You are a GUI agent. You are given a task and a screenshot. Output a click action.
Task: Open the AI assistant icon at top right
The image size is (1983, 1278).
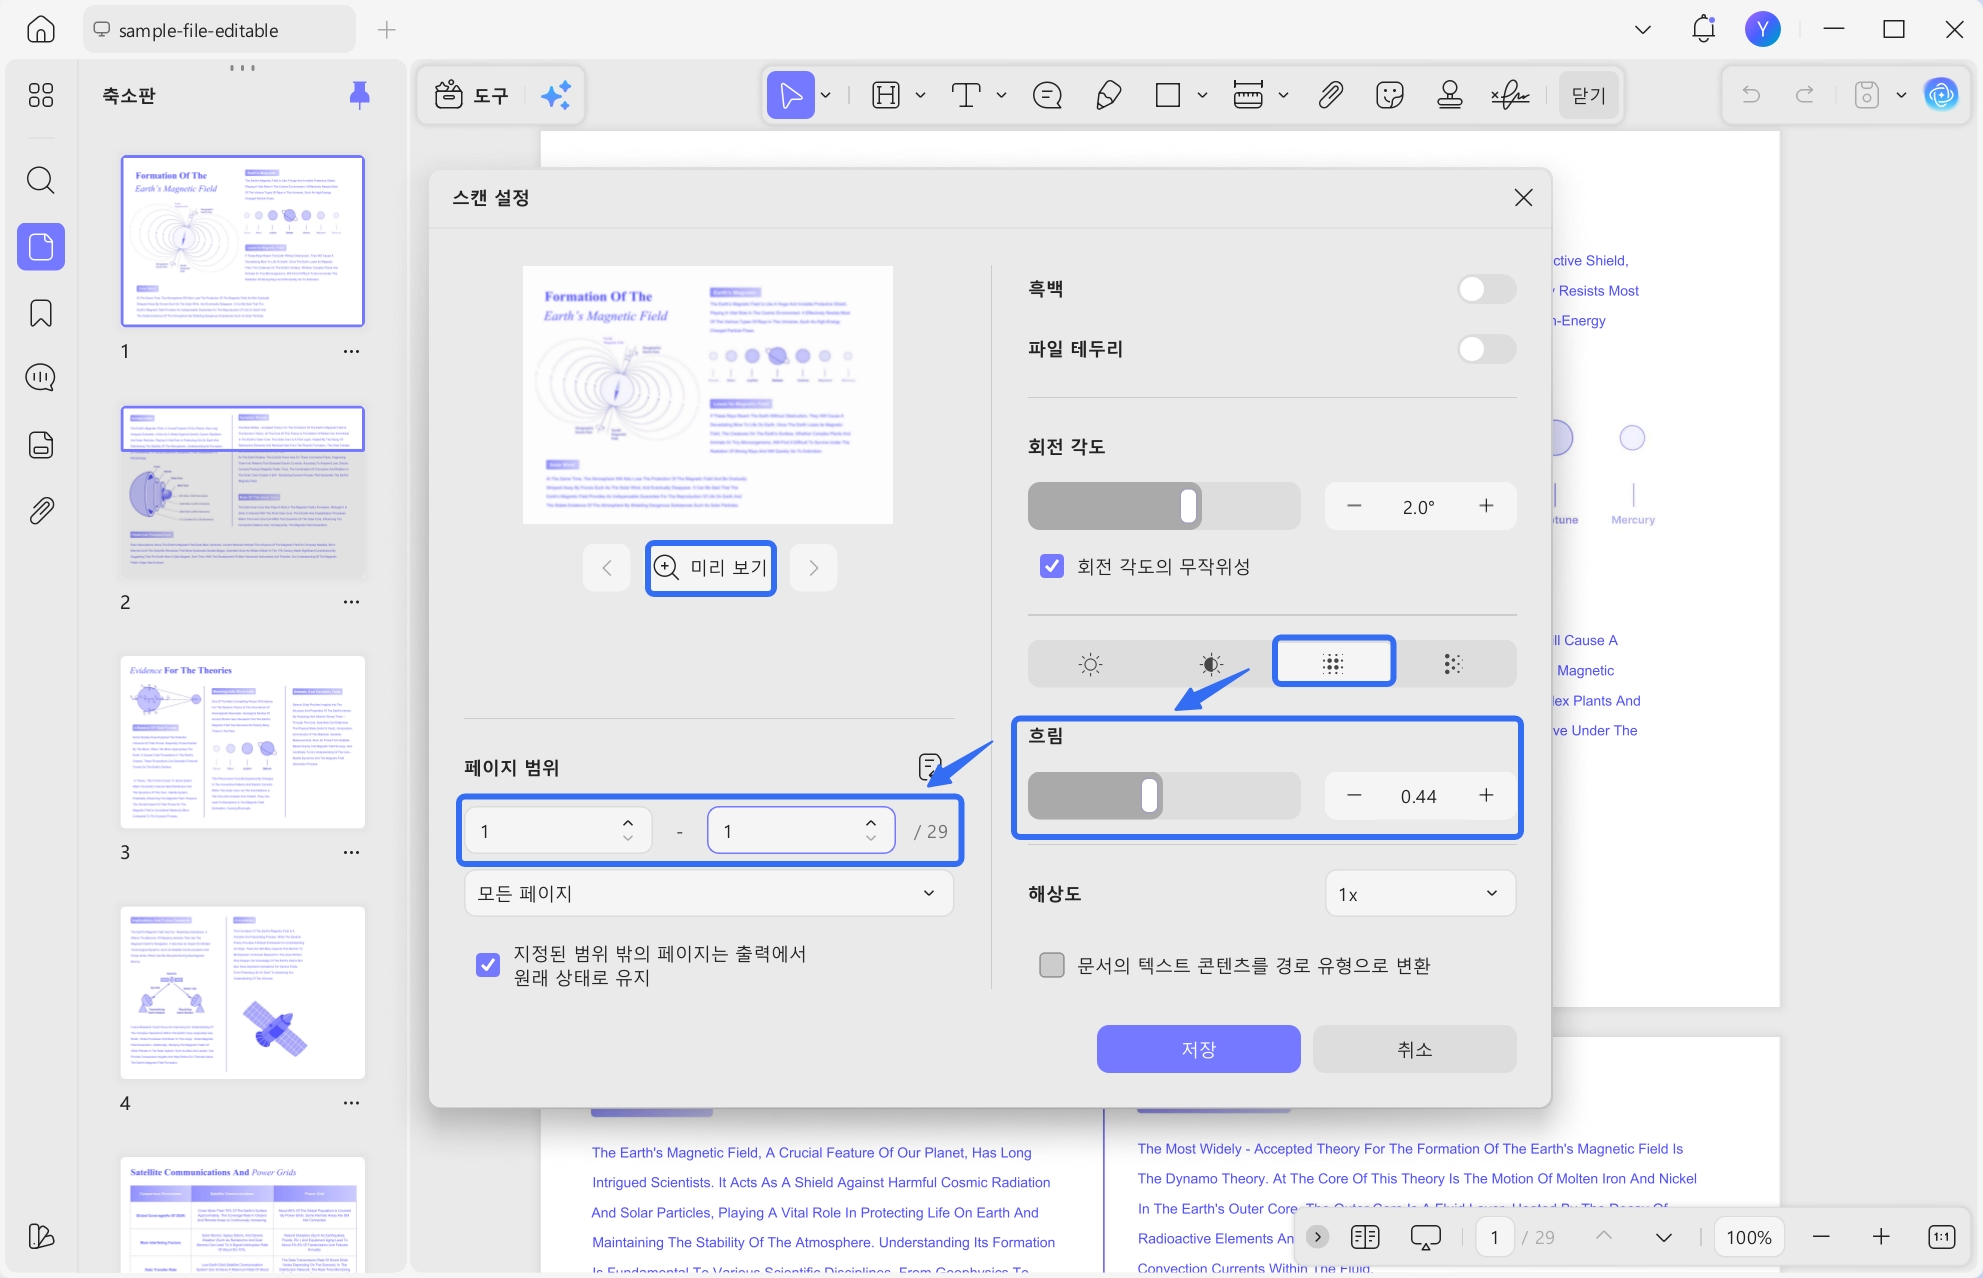(x=1941, y=95)
